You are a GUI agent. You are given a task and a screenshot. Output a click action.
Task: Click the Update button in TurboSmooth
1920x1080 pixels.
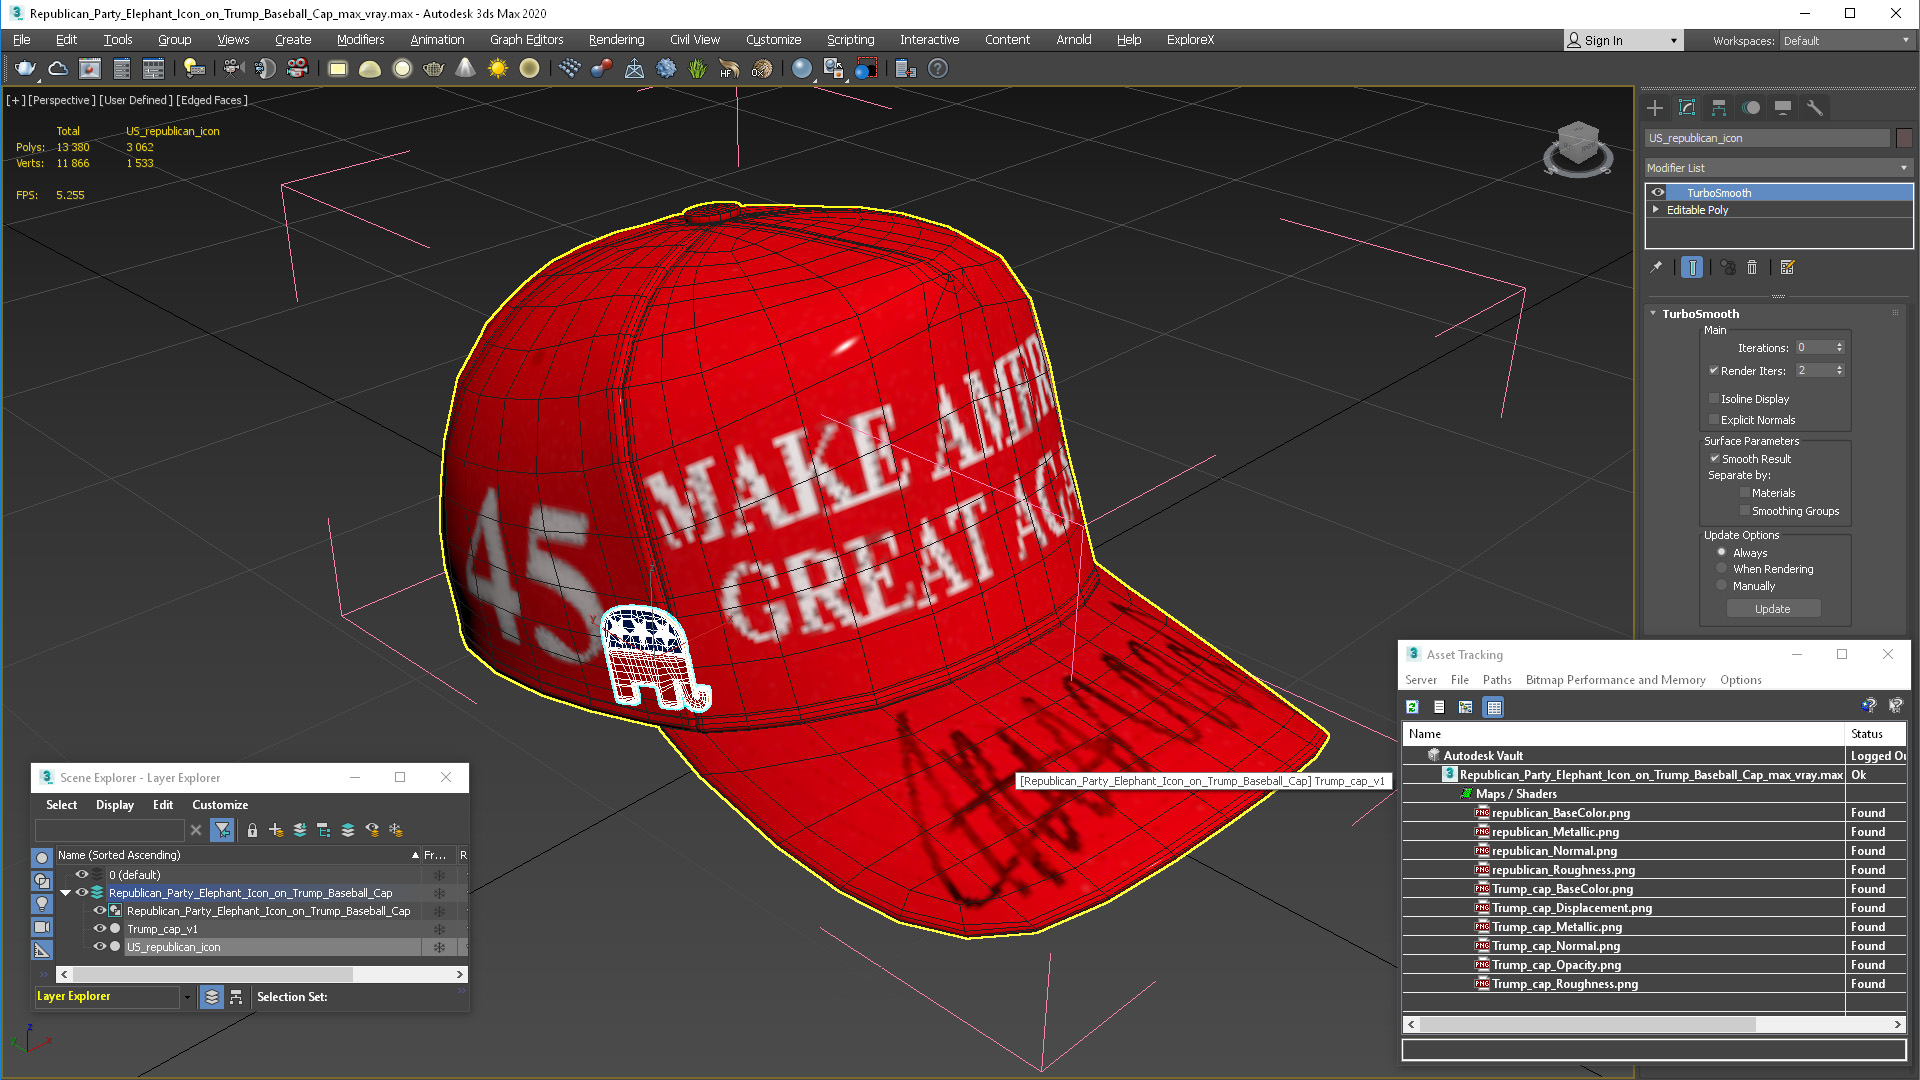click(x=1773, y=609)
